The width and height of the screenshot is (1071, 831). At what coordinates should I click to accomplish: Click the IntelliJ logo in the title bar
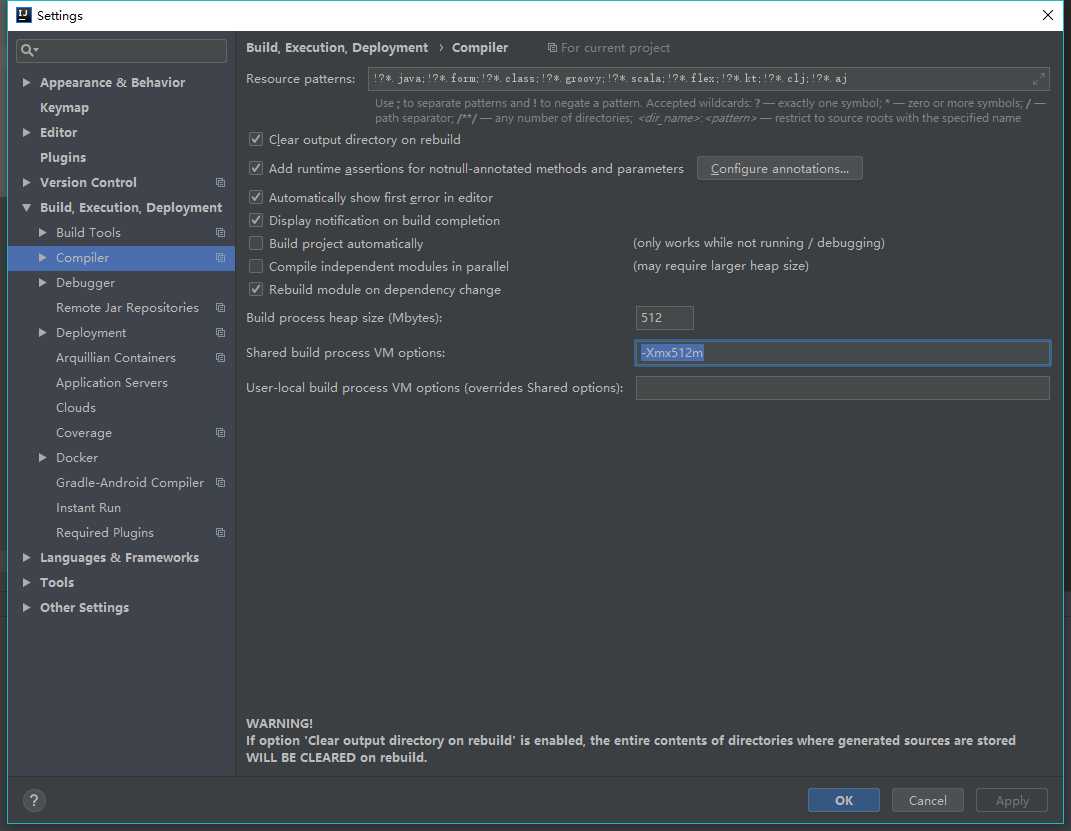24,15
